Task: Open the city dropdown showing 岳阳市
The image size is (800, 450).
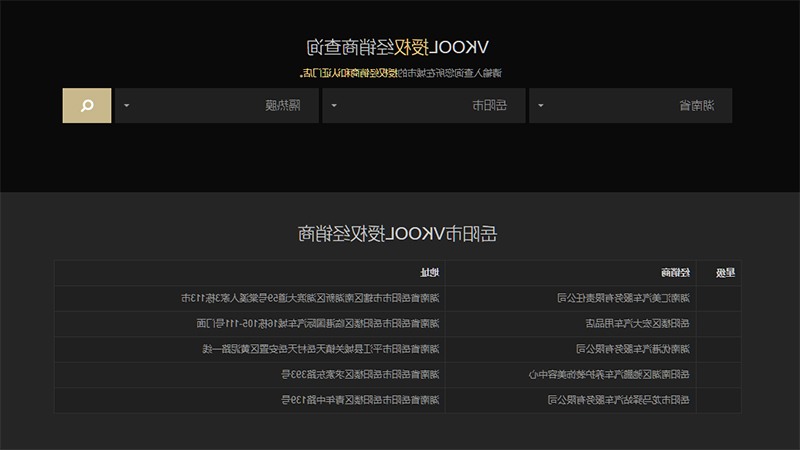Action: 423,106
